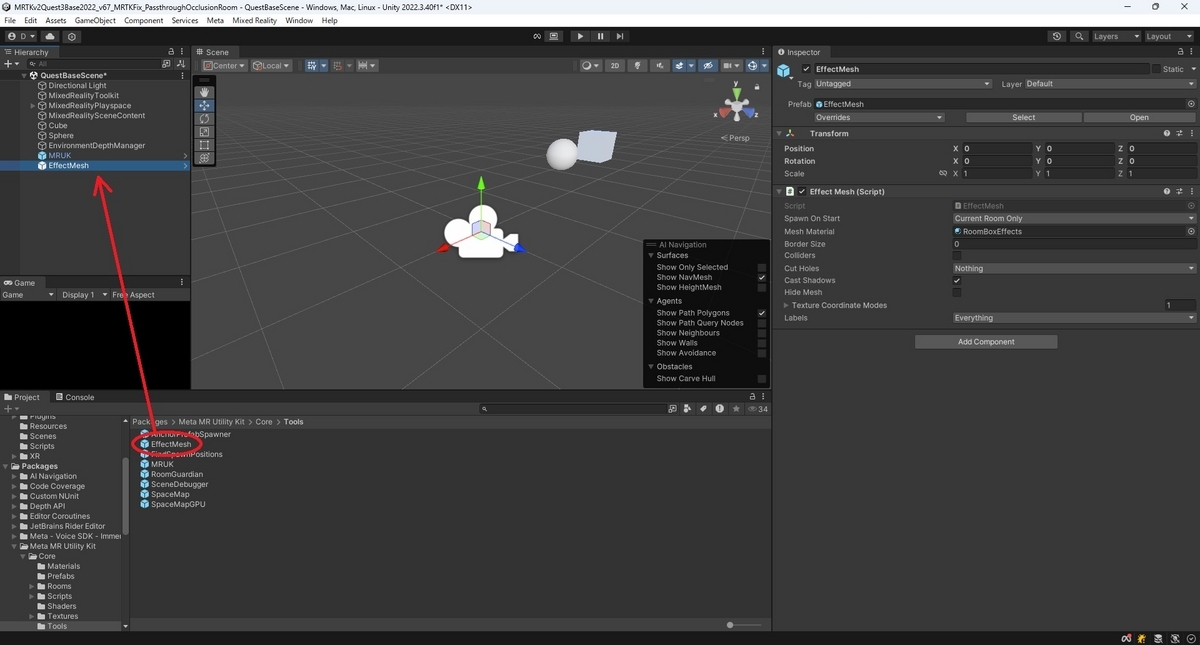Select the Rect tool in Scene toolbar
This screenshot has height=645, width=1200.
point(205,145)
